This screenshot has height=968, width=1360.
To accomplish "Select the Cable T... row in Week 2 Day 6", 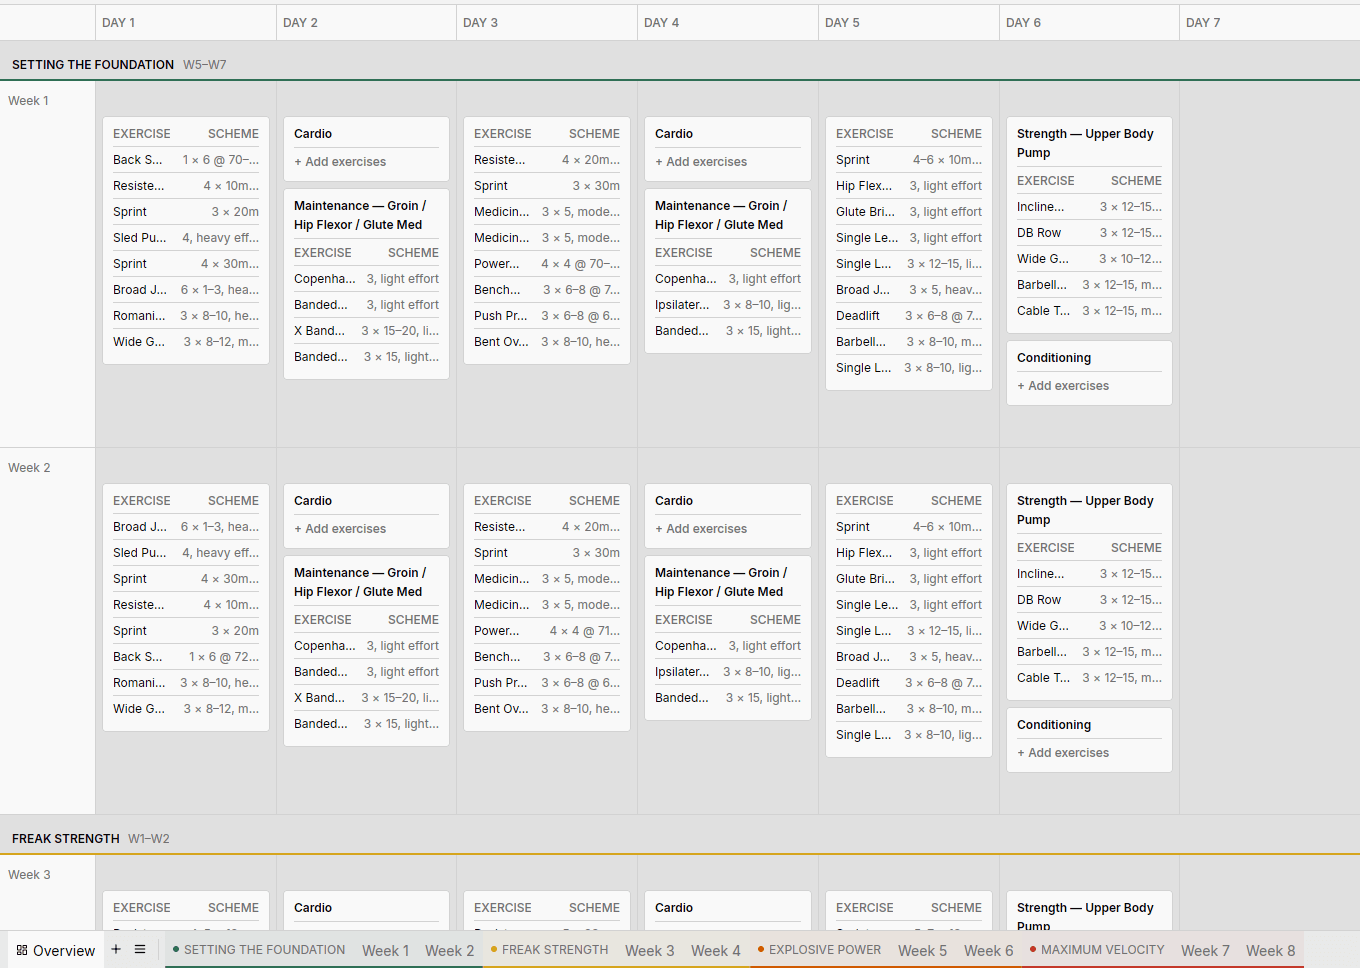I will pos(1089,678).
